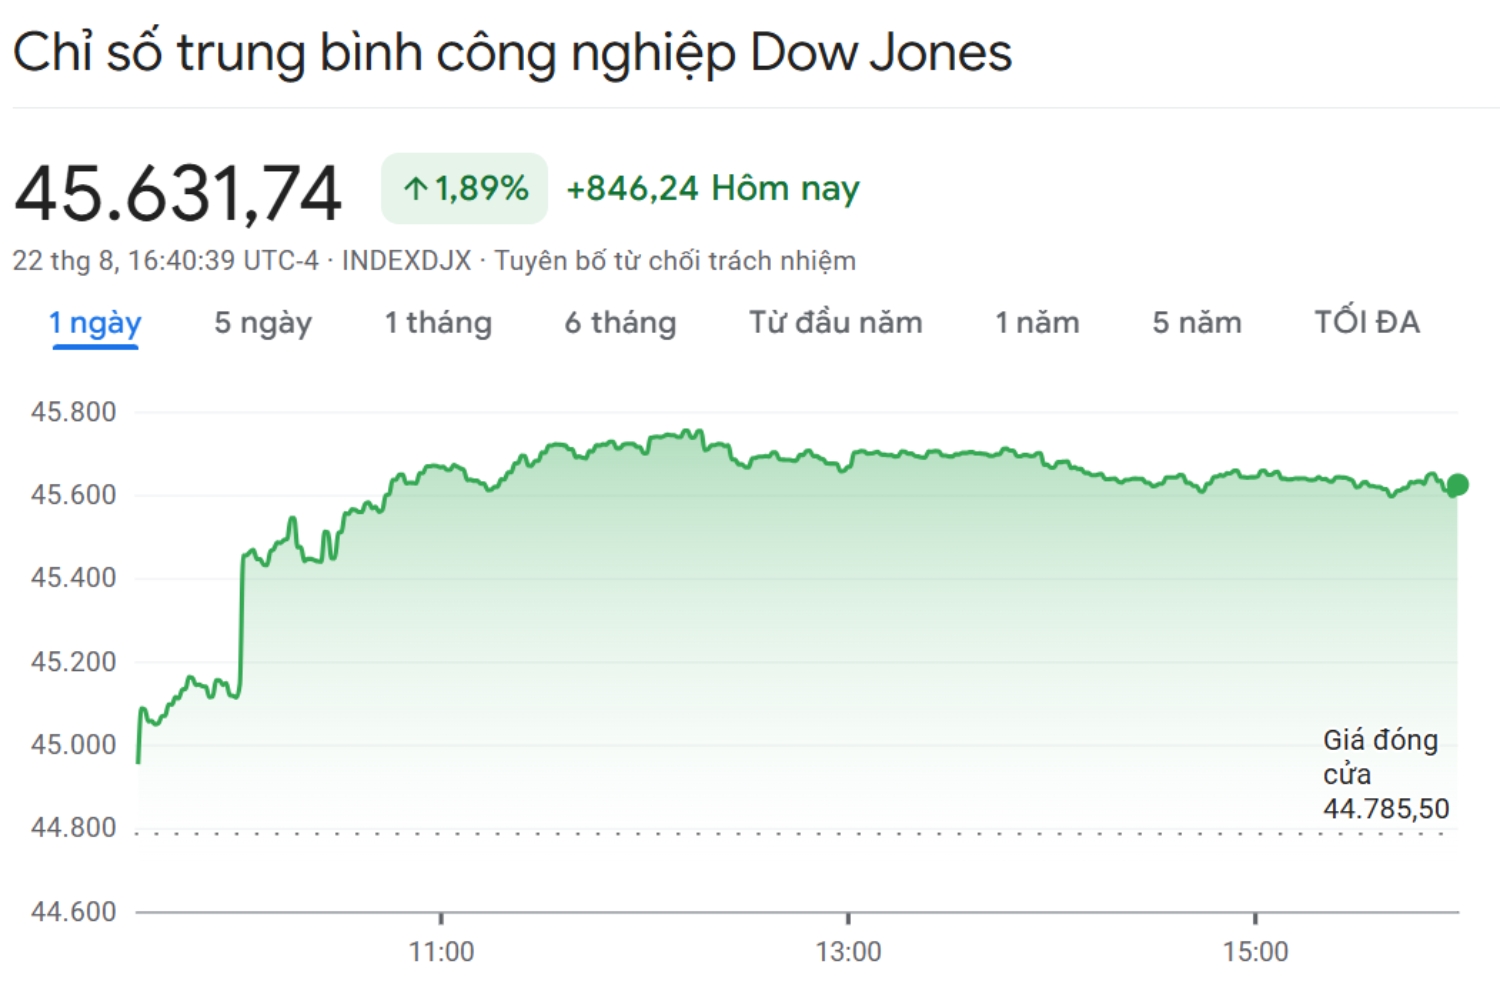Select the 5 năm time range
The width and height of the screenshot is (1500, 994).
(1196, 322)
